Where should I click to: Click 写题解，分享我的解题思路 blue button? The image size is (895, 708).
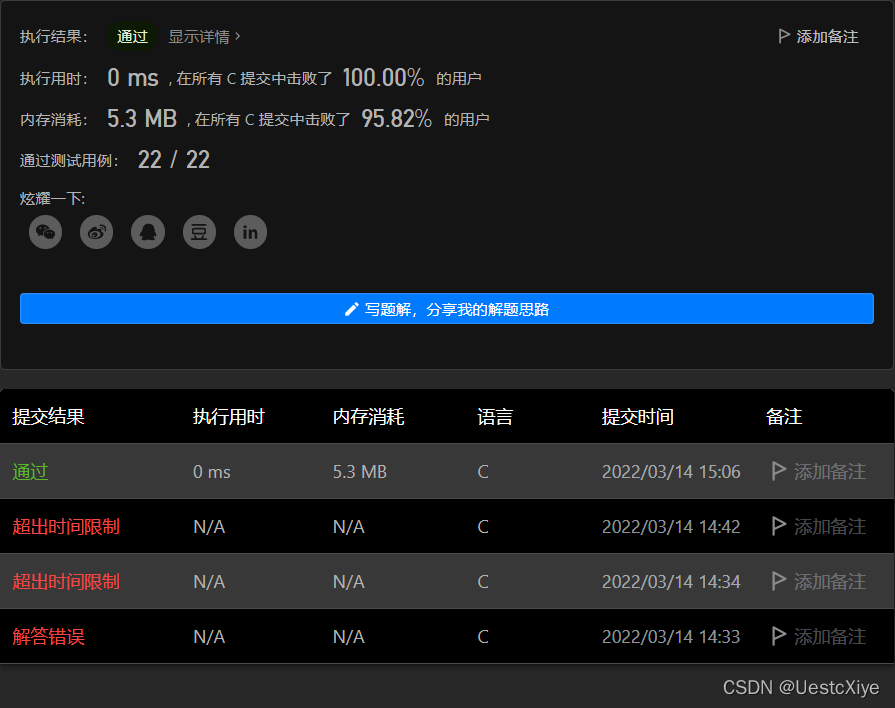click(447, 309)
